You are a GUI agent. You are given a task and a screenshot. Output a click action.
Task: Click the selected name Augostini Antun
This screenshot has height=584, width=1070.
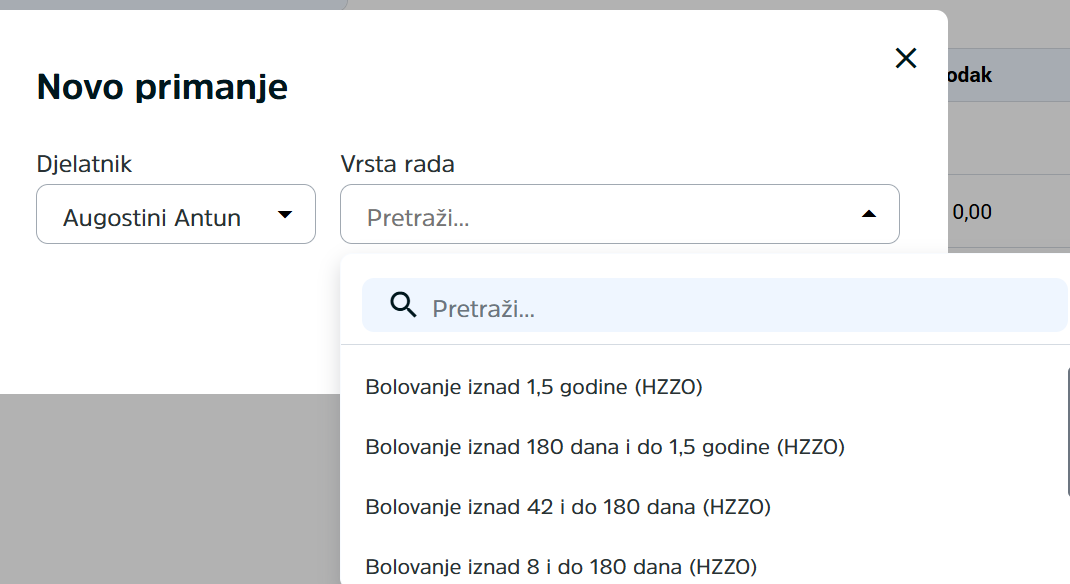coord(151,218)
